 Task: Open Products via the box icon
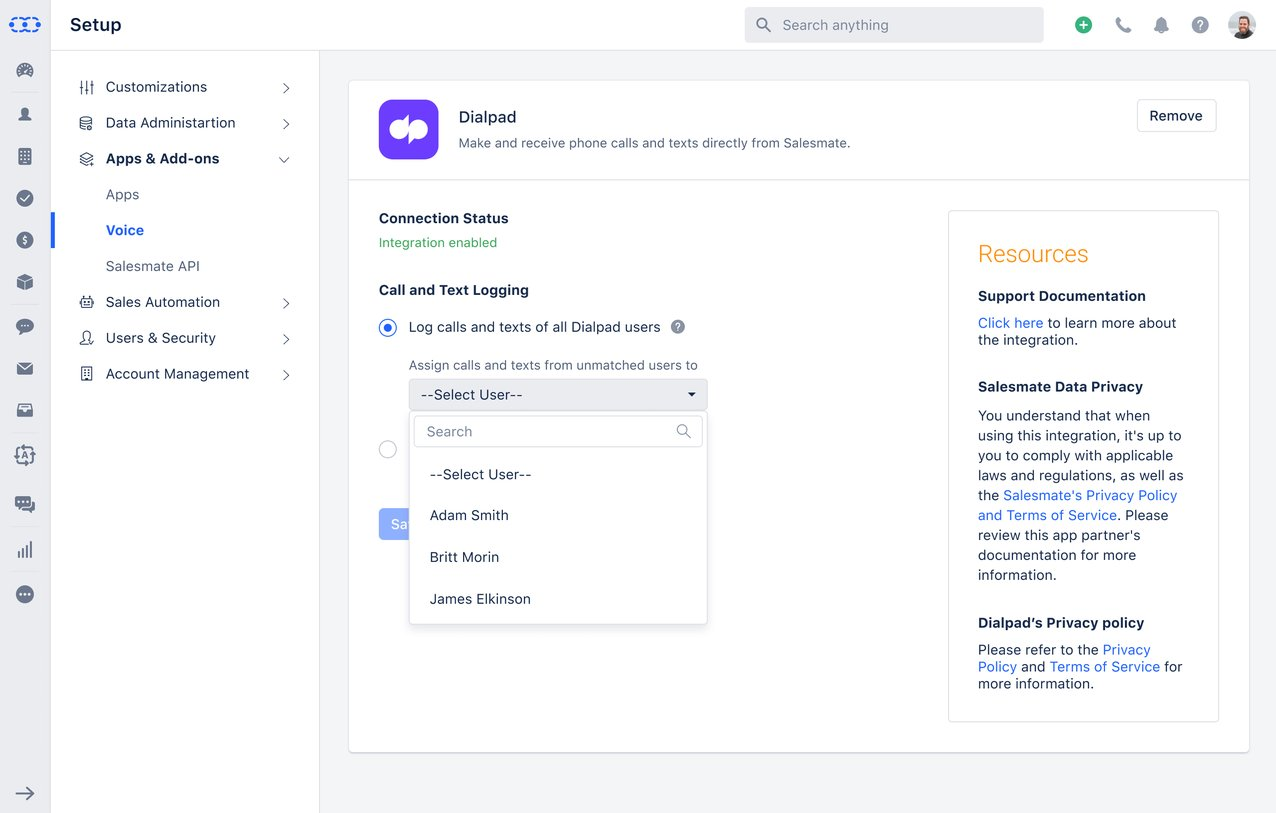point(25,282)
